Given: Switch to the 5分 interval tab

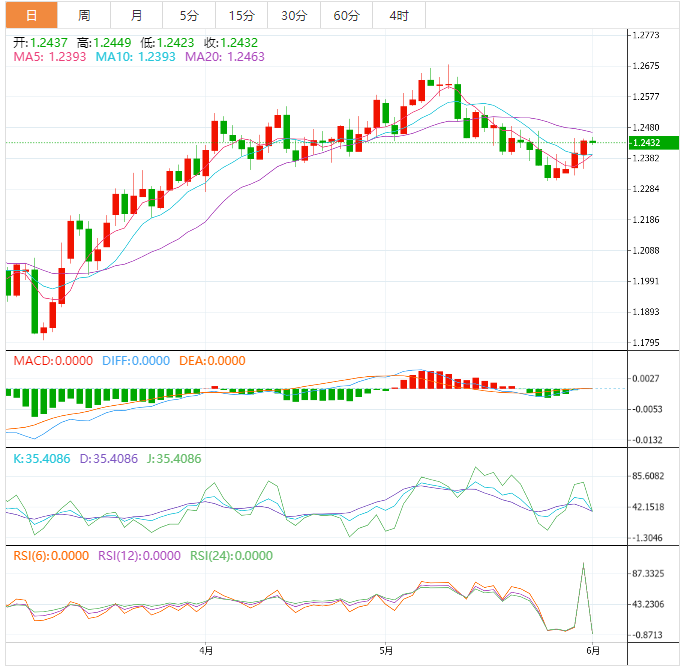Looking at the screenshot, I should [x=188, y=15].
